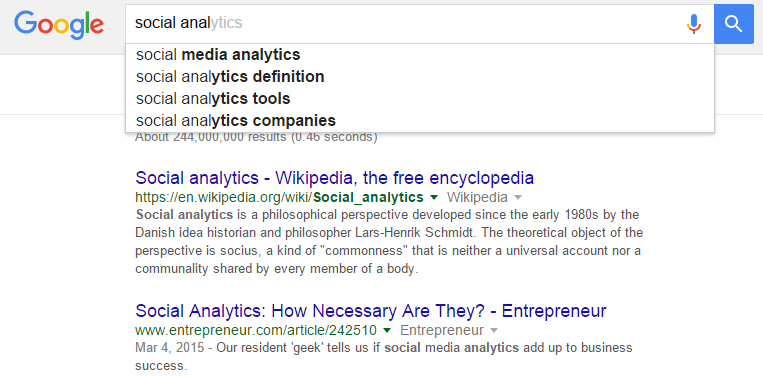Screen dimensions: 763x376
Task: Click the Wikipedia result description snippet
Action: tap(389, 242)
